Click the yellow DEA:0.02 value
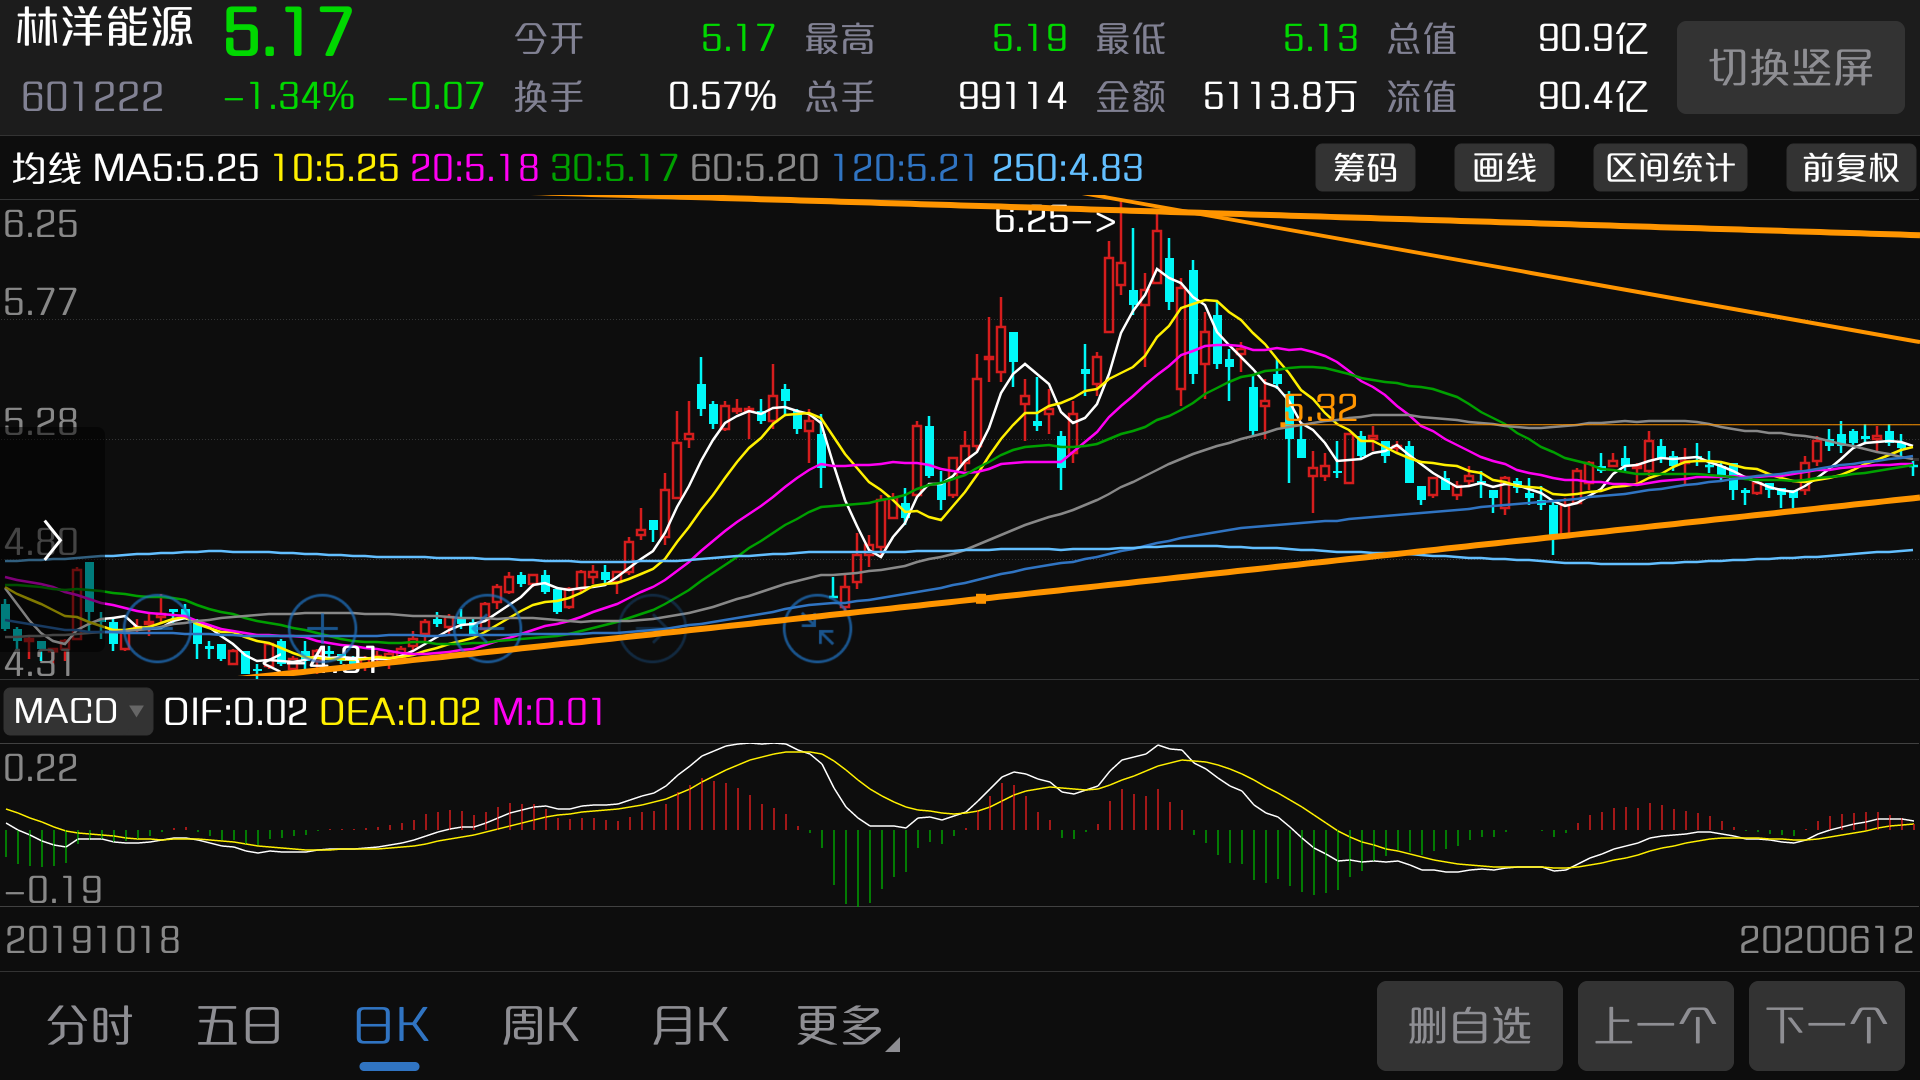This screenshot has height=1080, width=1920. [x=400, y=712]
